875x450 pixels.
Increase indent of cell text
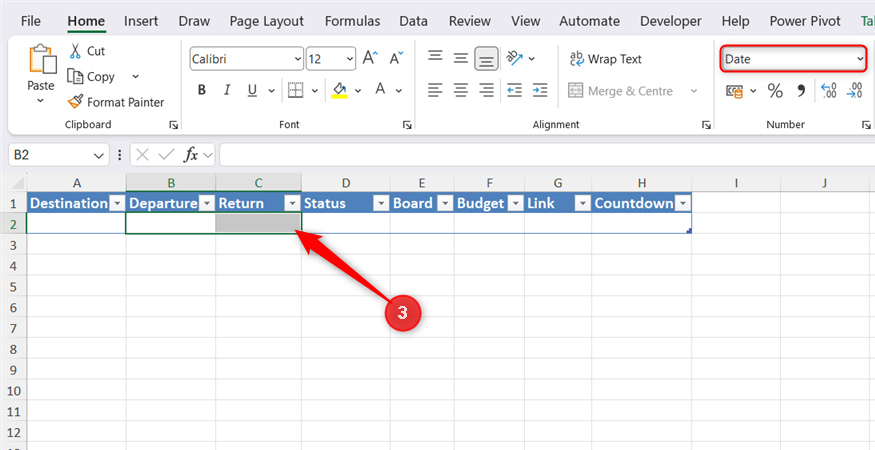coord(540,90)
